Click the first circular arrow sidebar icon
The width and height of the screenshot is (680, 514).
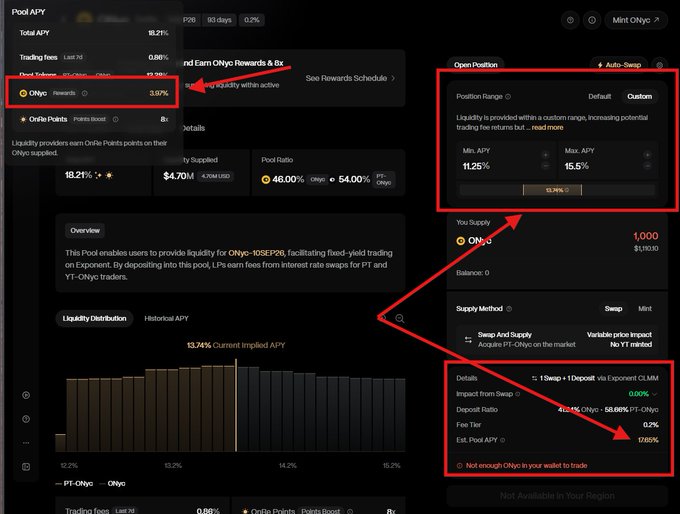(x=26, y=395)
